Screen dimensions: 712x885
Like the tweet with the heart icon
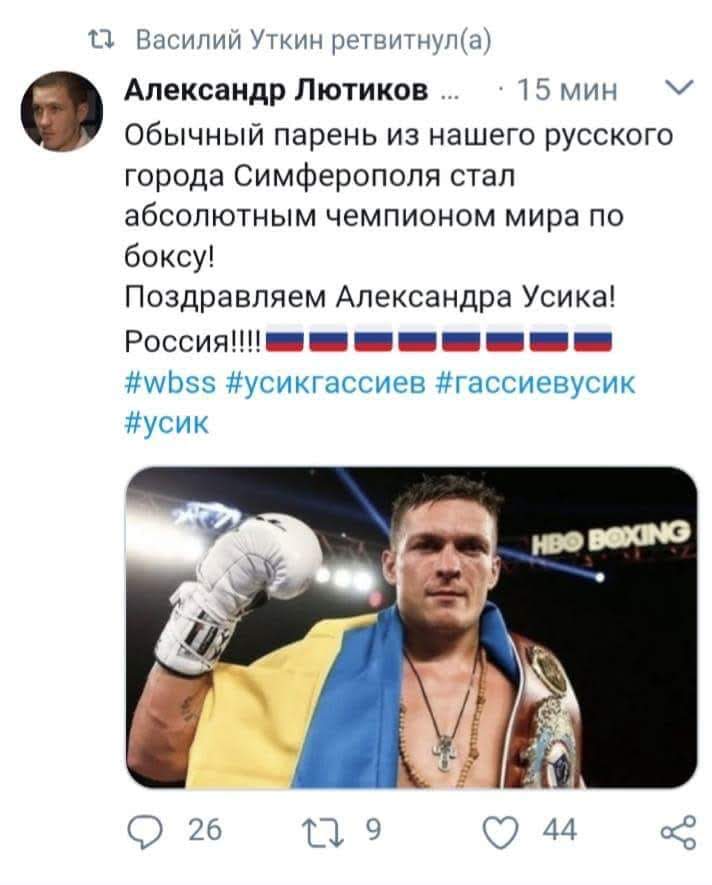click(x=502, y=830)
